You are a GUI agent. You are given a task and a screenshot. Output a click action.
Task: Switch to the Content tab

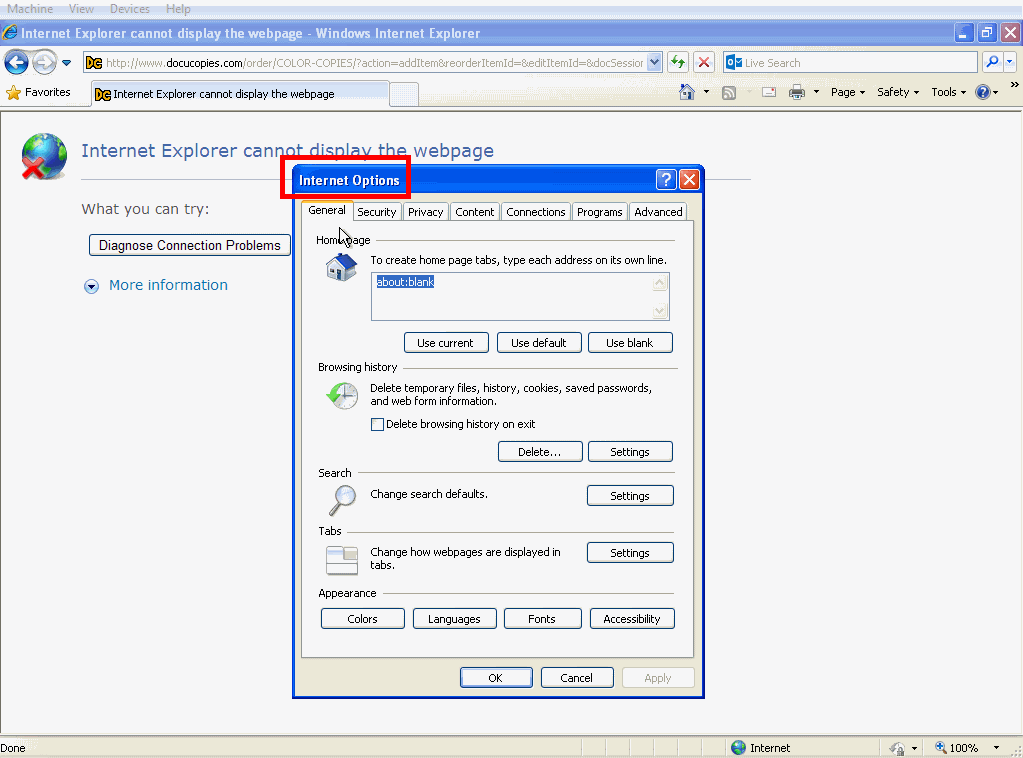pos(474,212)
